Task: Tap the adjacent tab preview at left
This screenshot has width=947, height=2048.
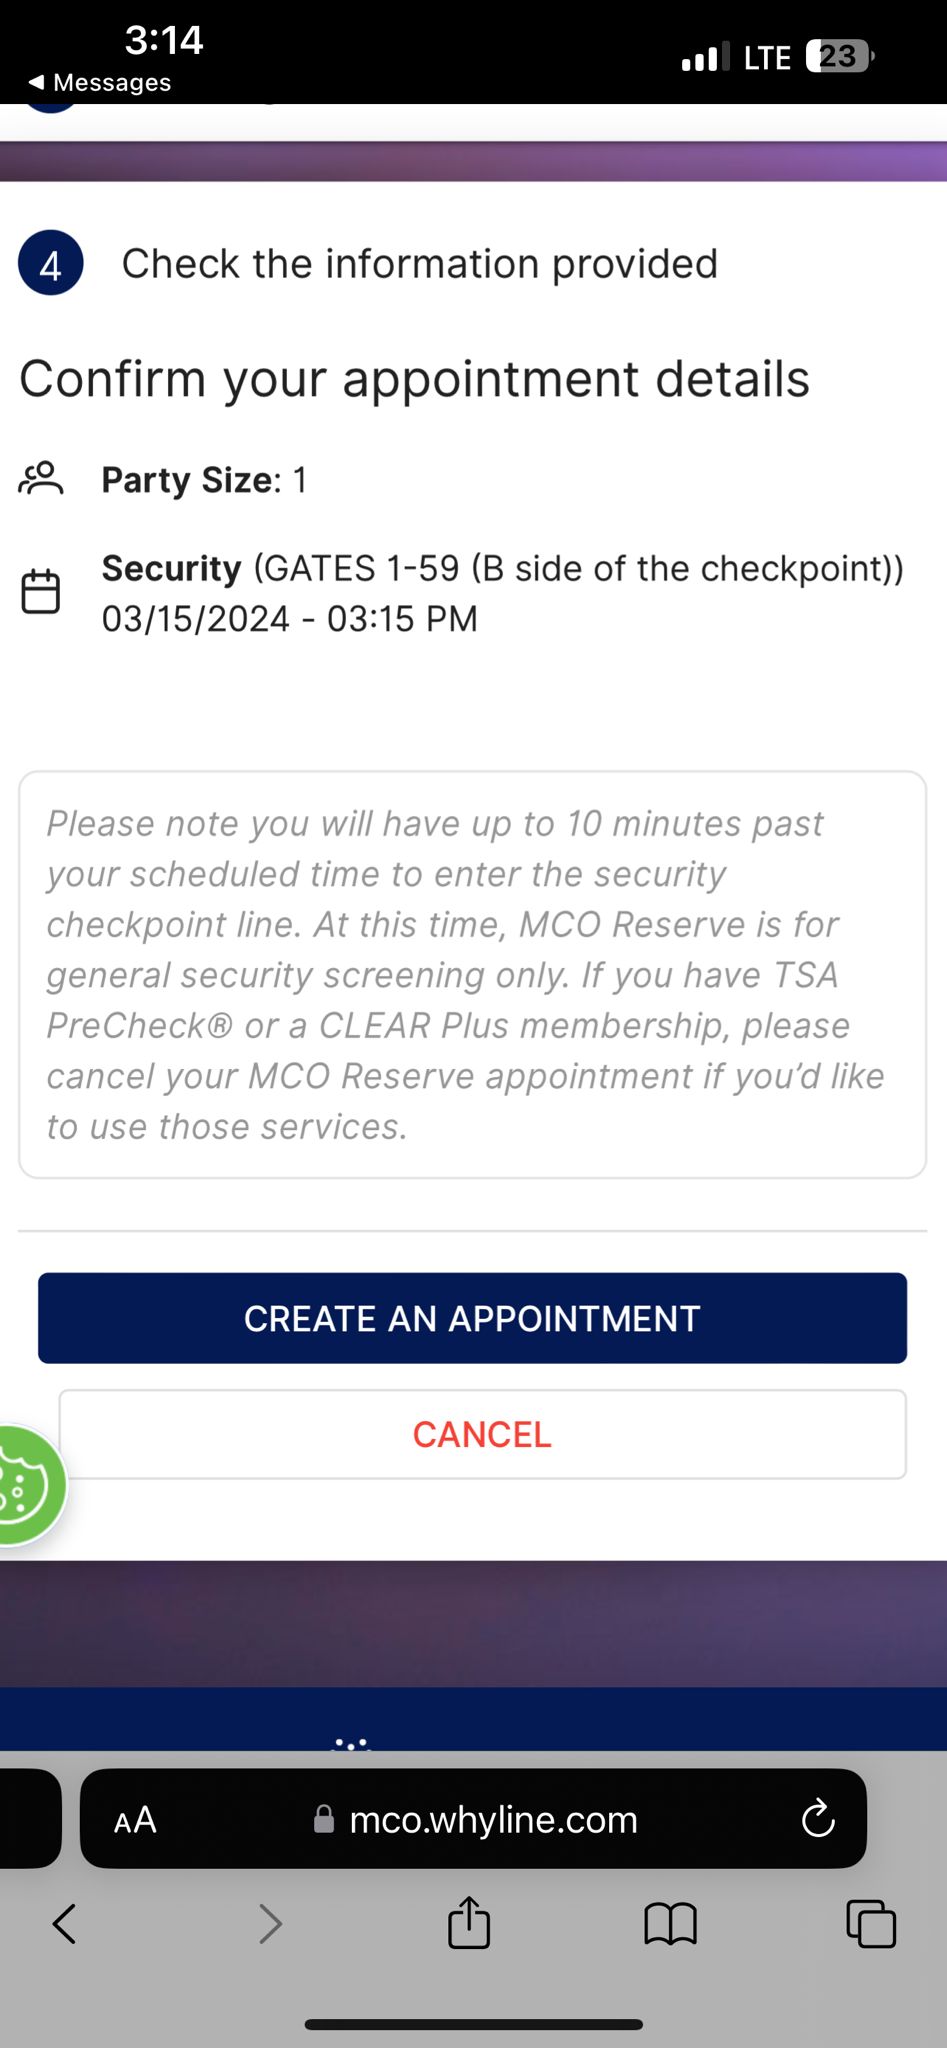Action: click(x=28, y=1818)
